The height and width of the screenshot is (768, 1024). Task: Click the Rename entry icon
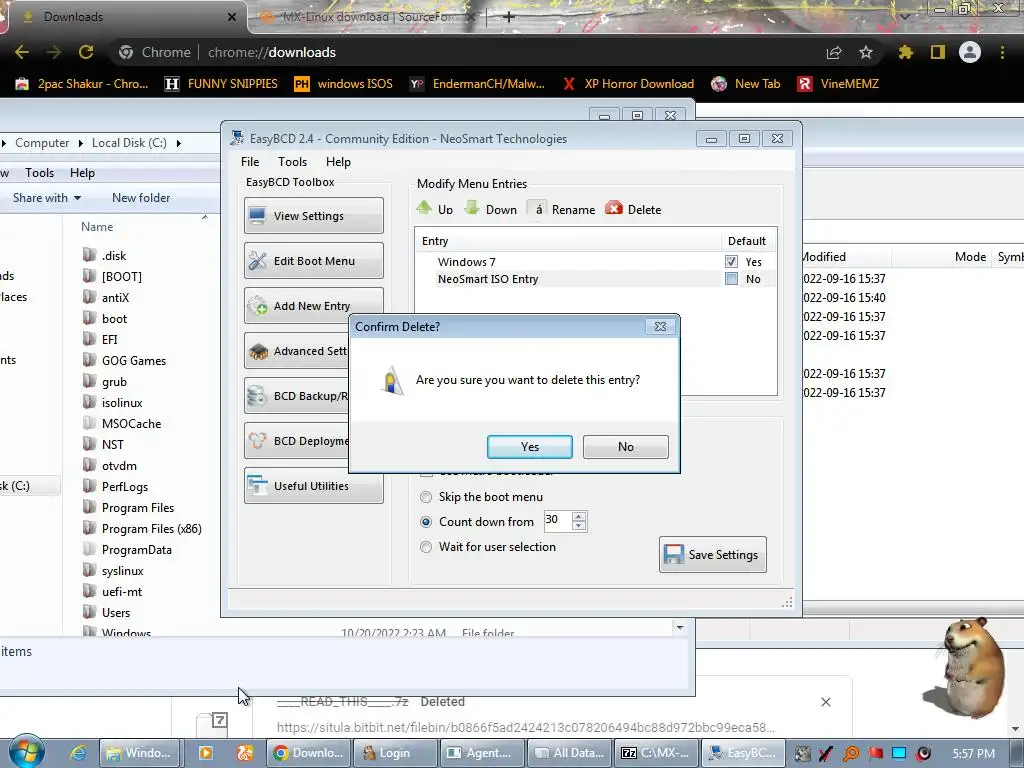537,209
